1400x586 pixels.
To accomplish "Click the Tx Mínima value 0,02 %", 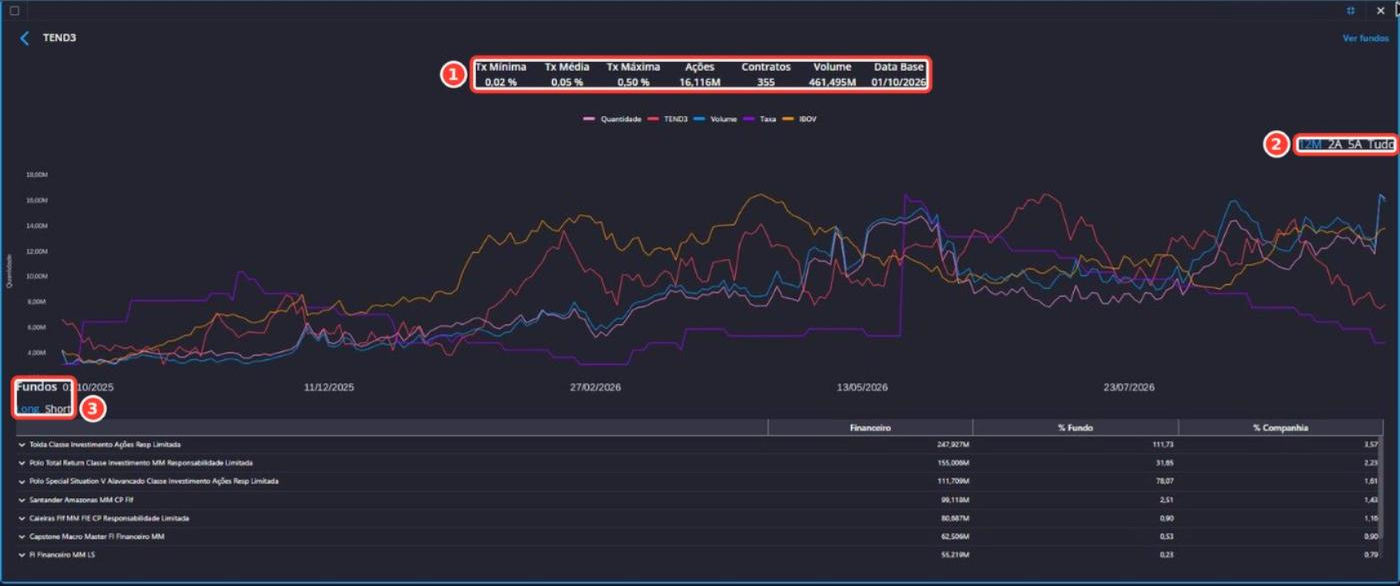I will 501,82.
